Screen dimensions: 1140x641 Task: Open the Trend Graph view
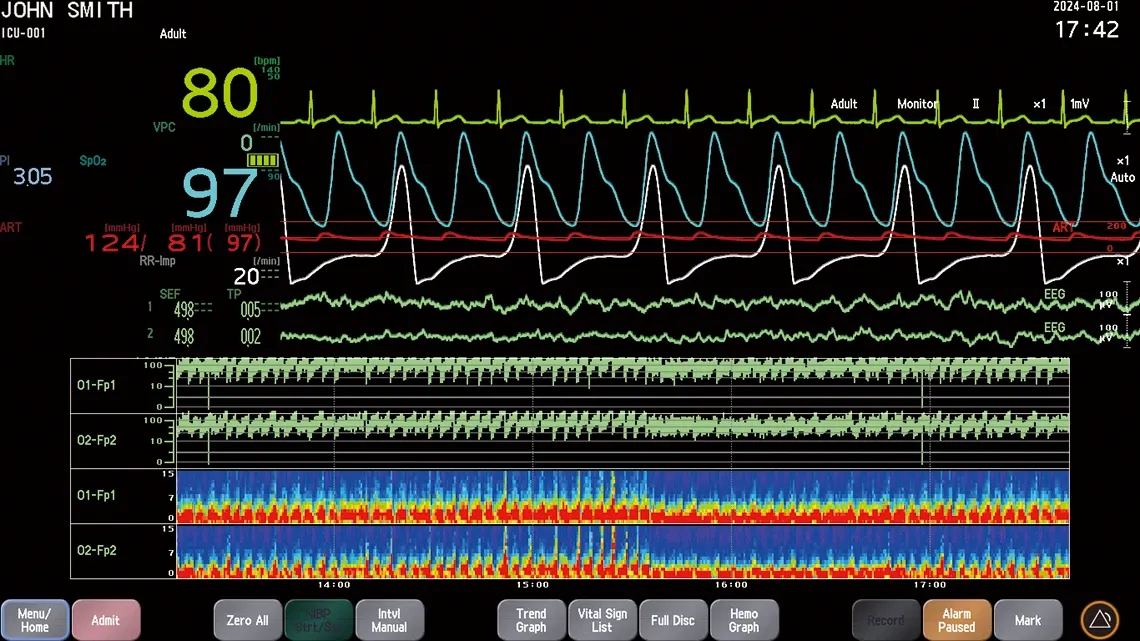[x=531, y=620]
